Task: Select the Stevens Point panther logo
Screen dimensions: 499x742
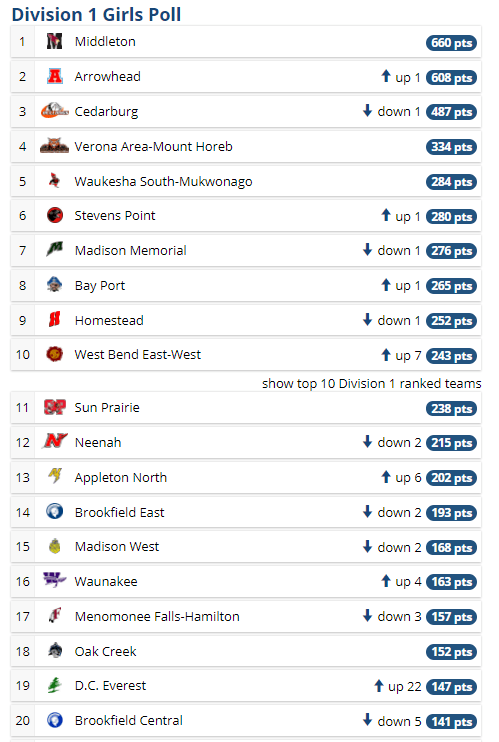Action: (55, 215)
